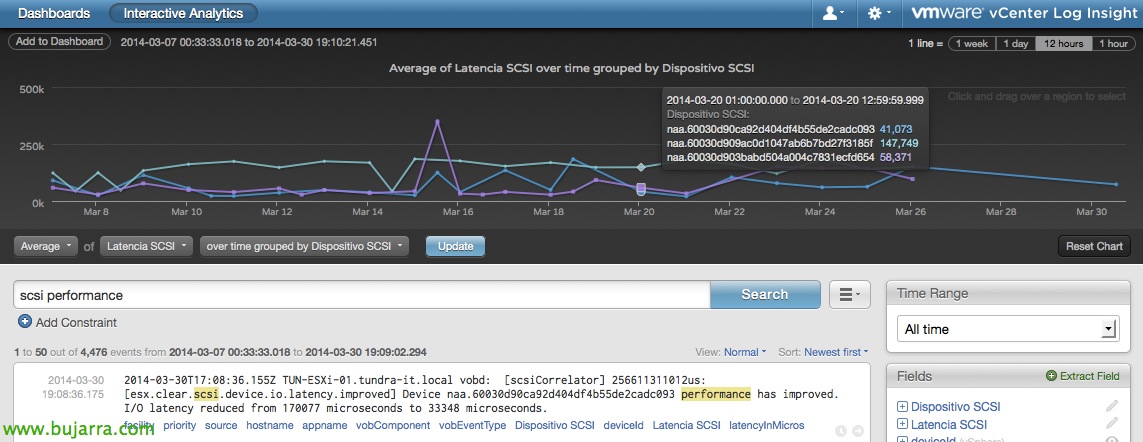Click Dispositivo SCSI link in event row

point(555,425)
